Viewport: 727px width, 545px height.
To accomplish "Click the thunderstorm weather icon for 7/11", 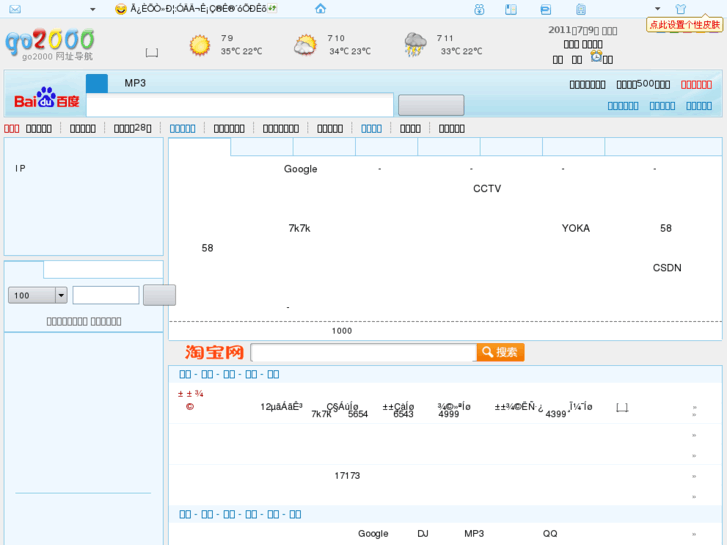I will coord(415,45).
